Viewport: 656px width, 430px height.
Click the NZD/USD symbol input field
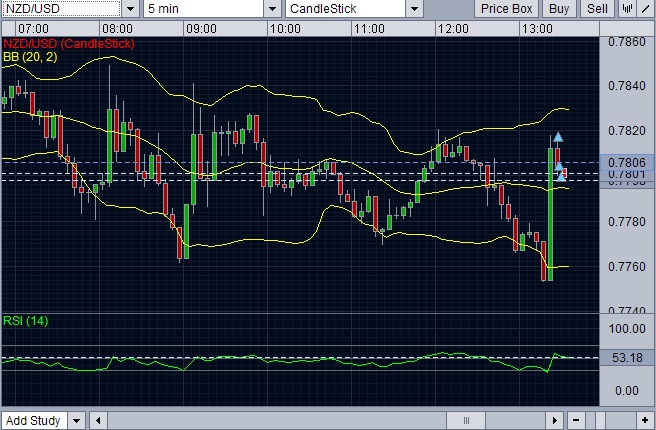62,8
